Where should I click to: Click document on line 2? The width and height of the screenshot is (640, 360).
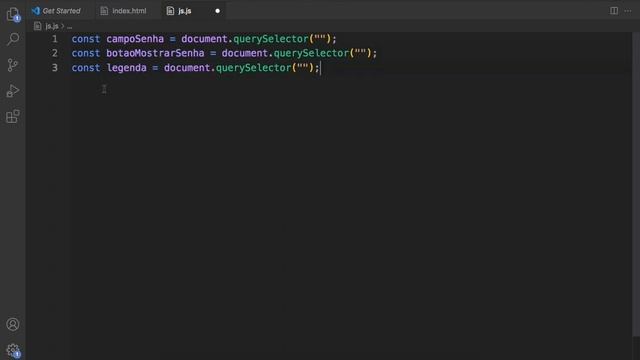pos(245,53)
